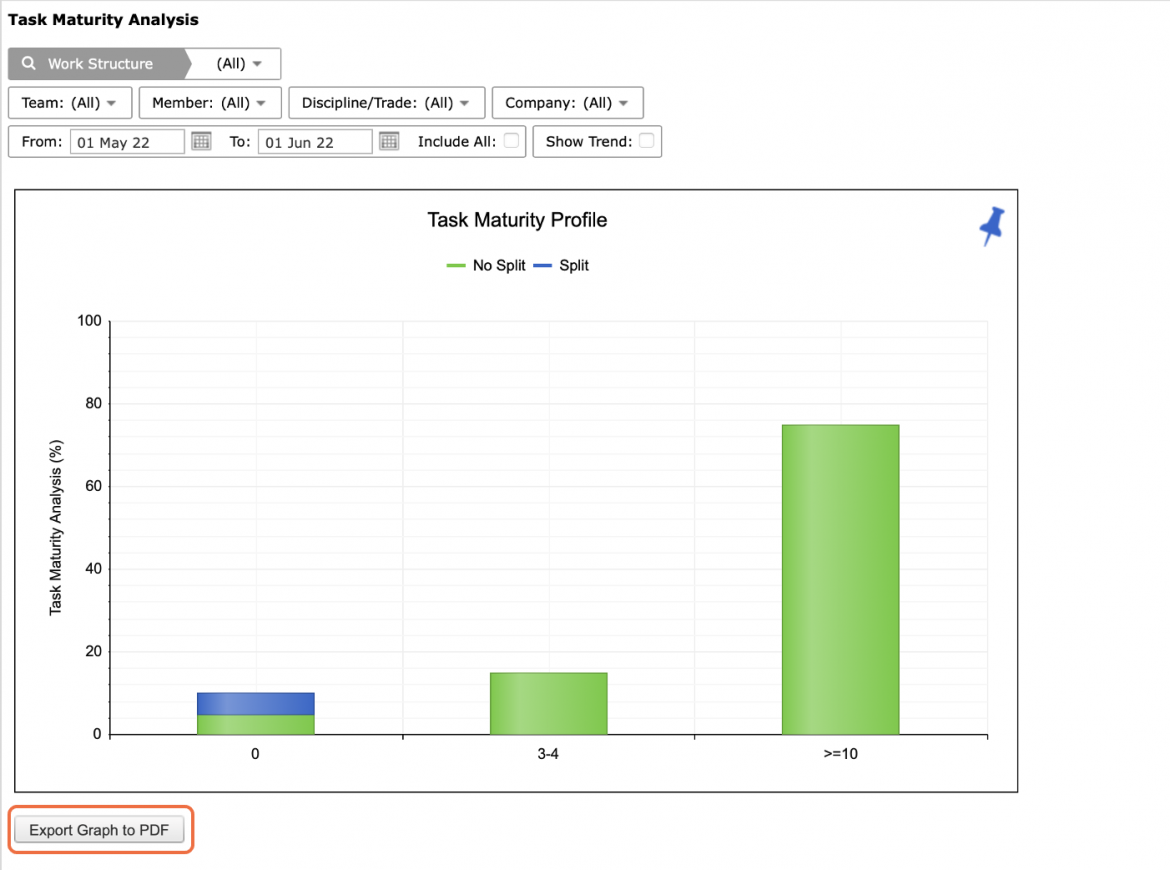This screenshot has width=1170, height=870.
Task: Toggle the Split legend entry
Action: tap(561, 266)
